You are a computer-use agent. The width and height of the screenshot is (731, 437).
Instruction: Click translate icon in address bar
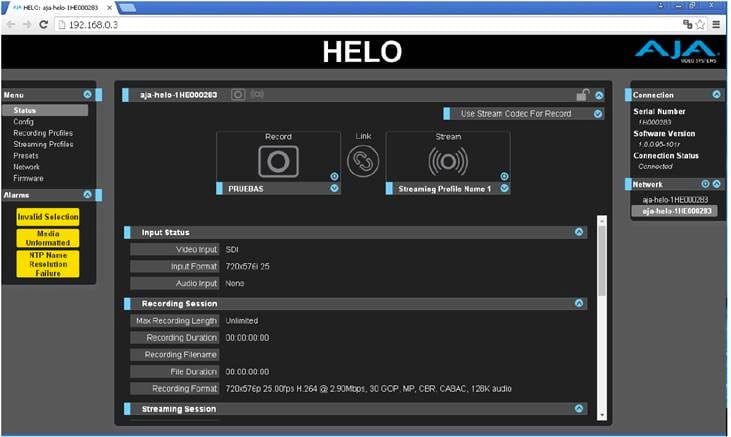(687, 24)
